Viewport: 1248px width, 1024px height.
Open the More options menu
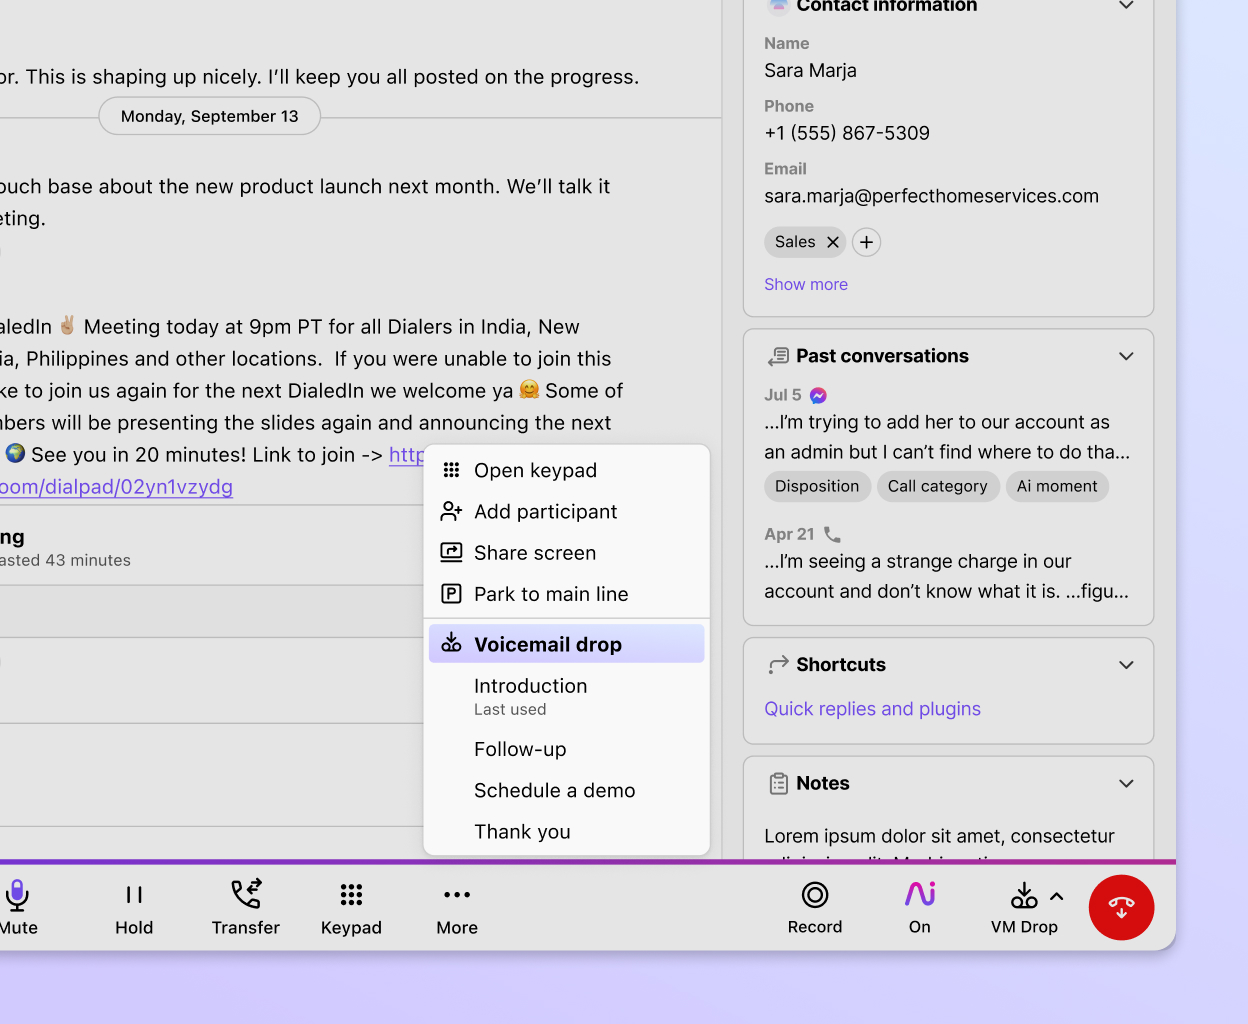pos(456,907)
